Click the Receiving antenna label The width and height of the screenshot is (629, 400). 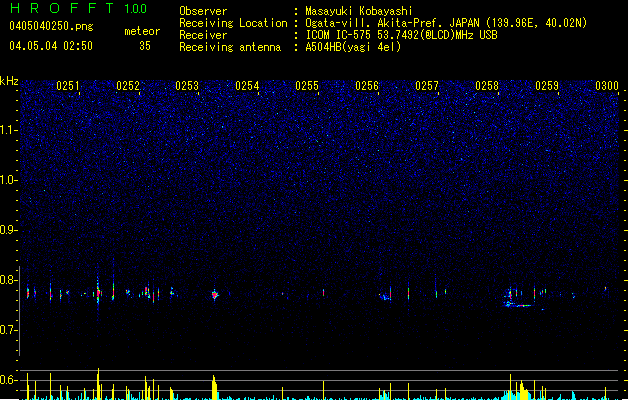tap(230, 47)
